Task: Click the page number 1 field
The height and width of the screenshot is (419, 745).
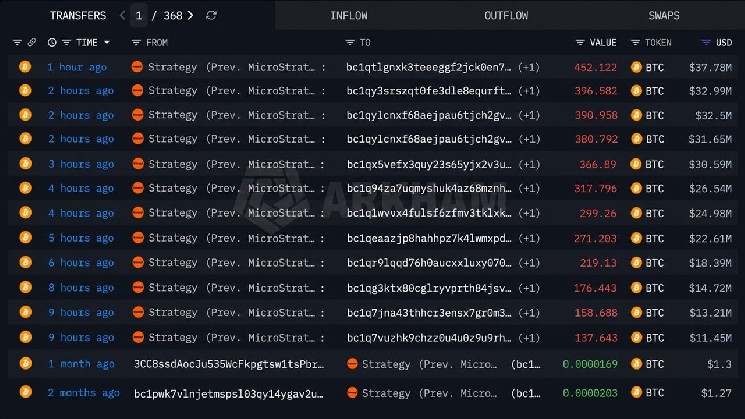Action: [139, 16]
